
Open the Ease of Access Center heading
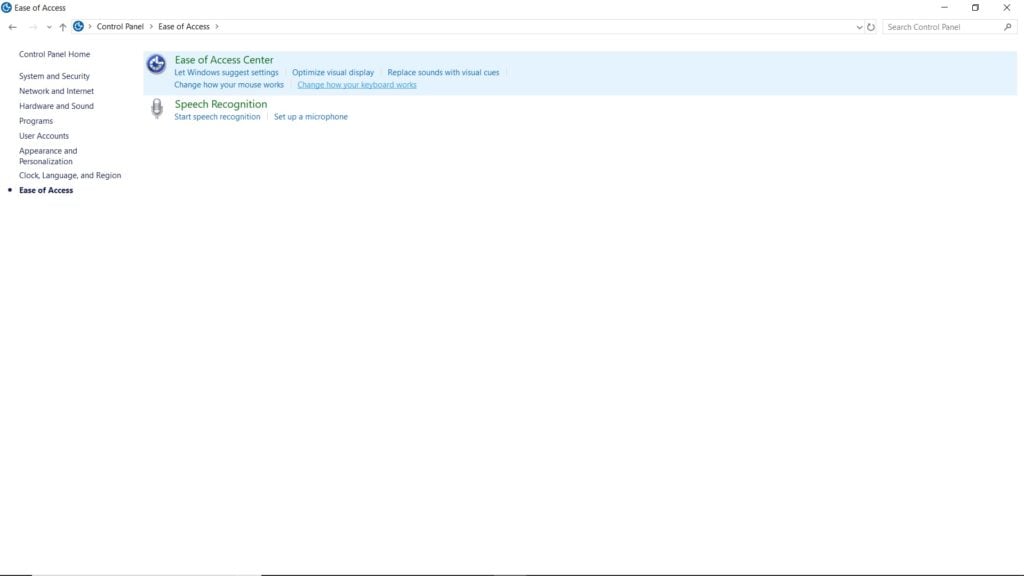pos(224,60)
